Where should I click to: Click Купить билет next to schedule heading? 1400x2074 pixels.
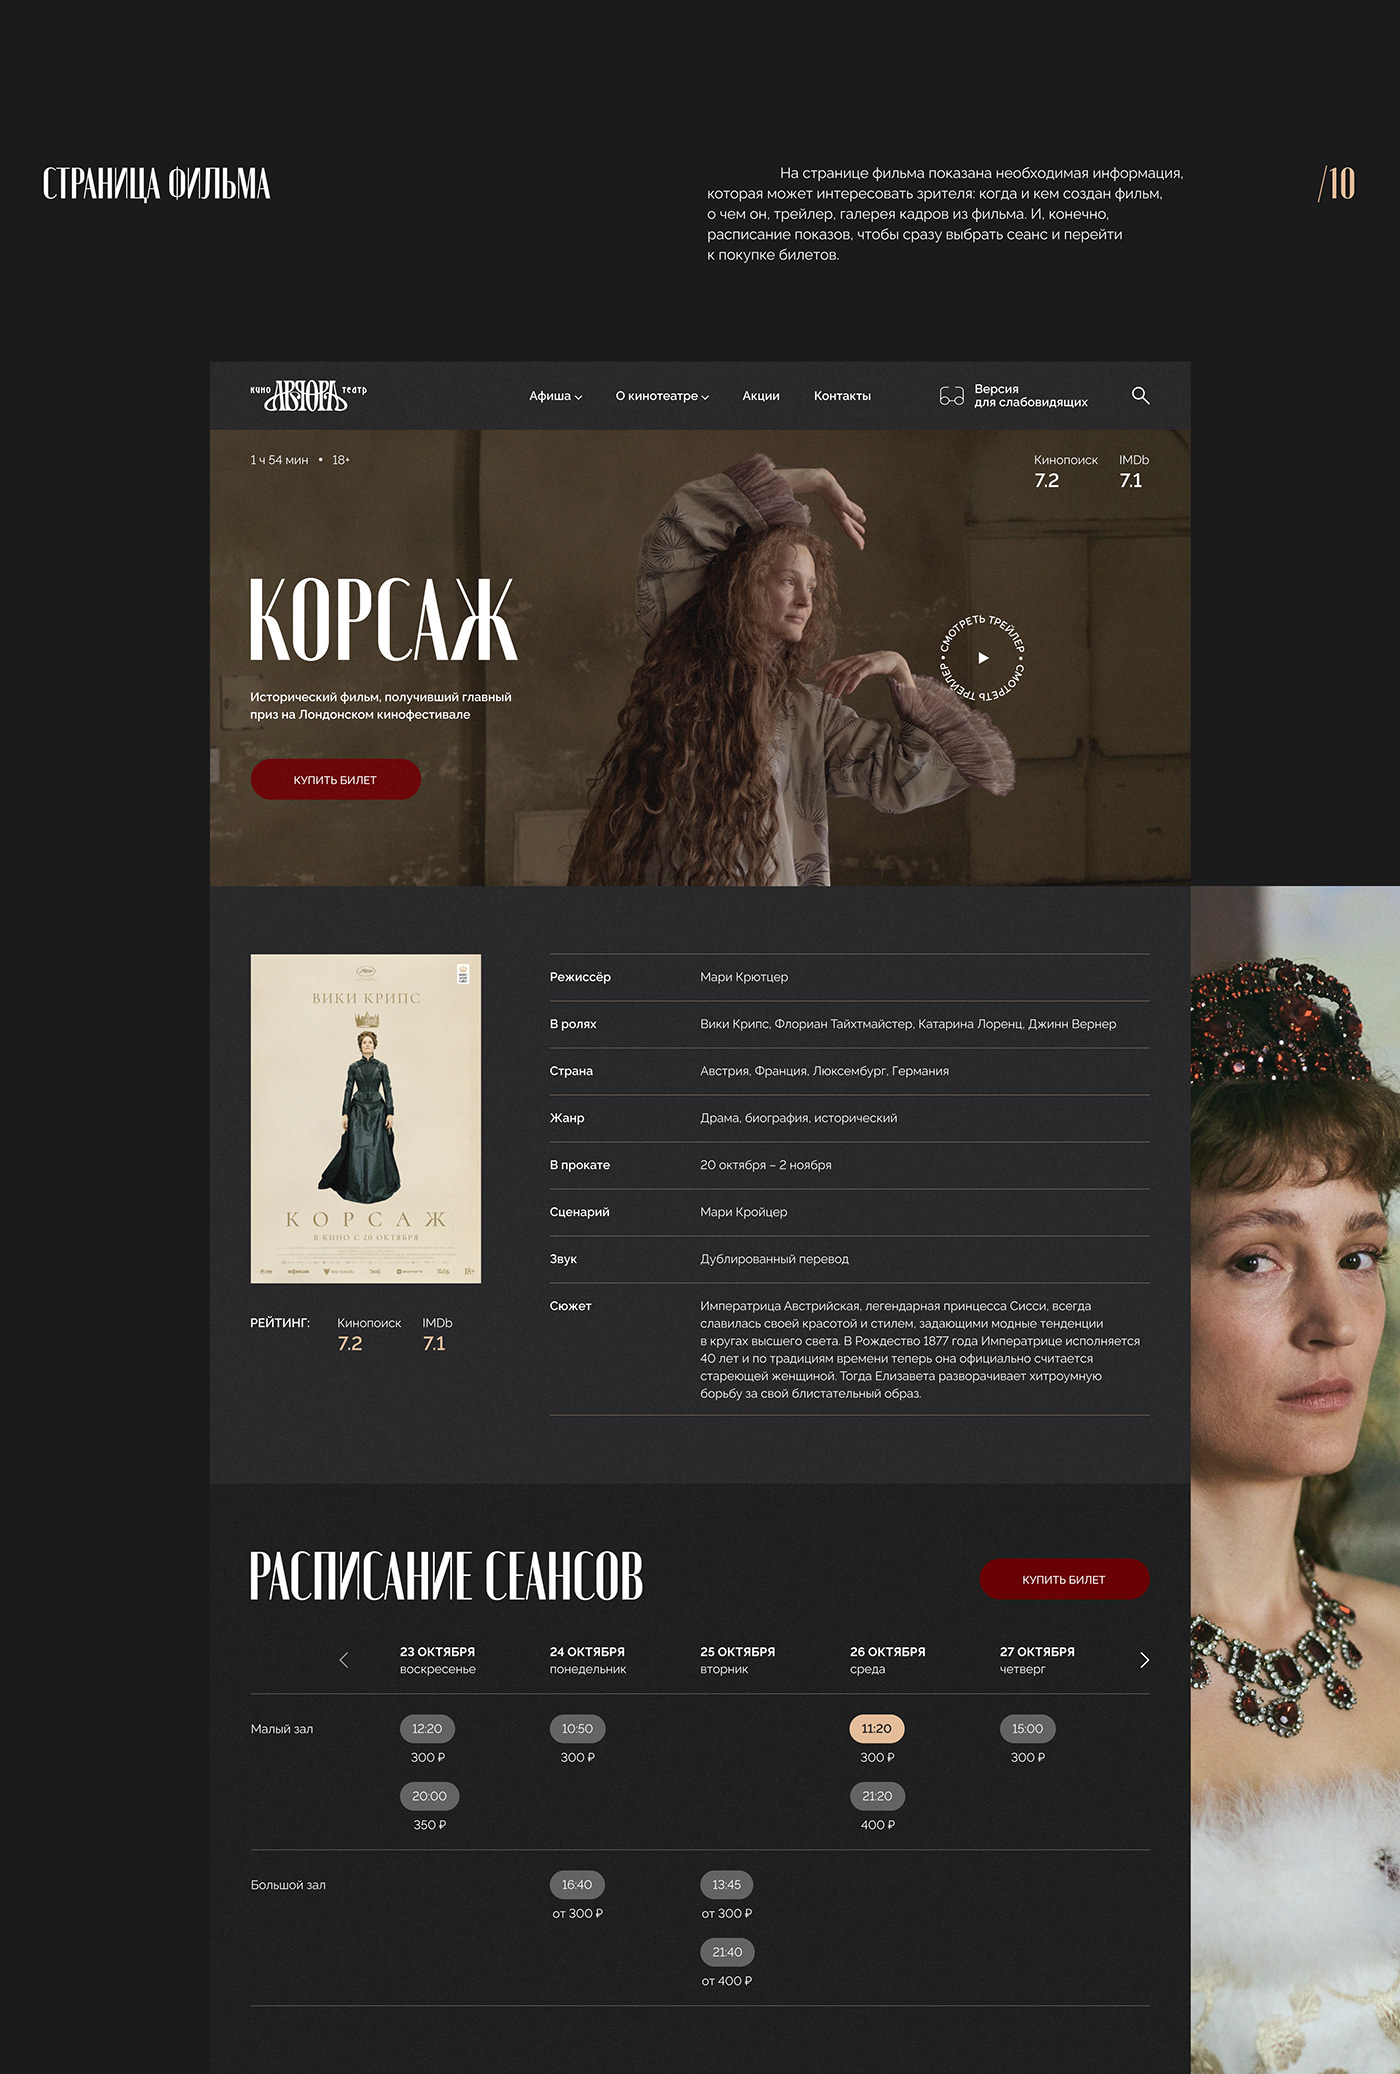pos(1064,1579)
